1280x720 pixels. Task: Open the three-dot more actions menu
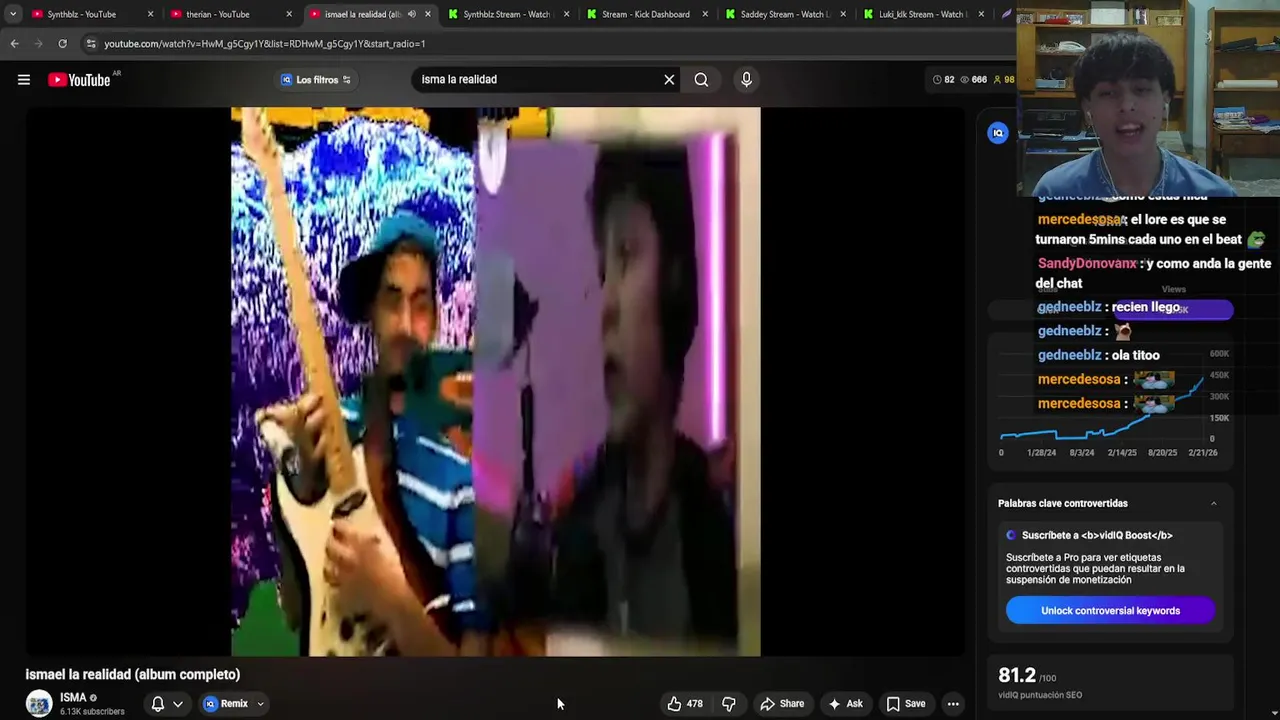(x=953, y=704)
